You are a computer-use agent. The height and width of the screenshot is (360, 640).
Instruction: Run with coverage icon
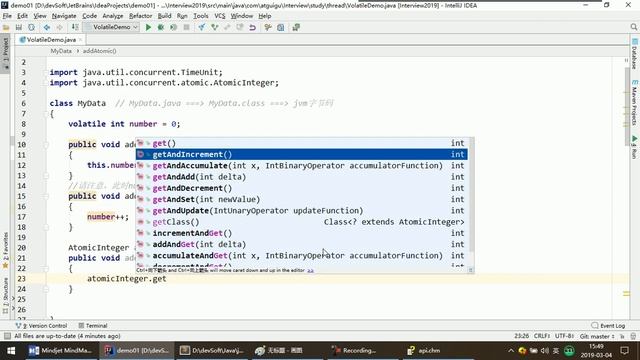(x=173, y=27)
